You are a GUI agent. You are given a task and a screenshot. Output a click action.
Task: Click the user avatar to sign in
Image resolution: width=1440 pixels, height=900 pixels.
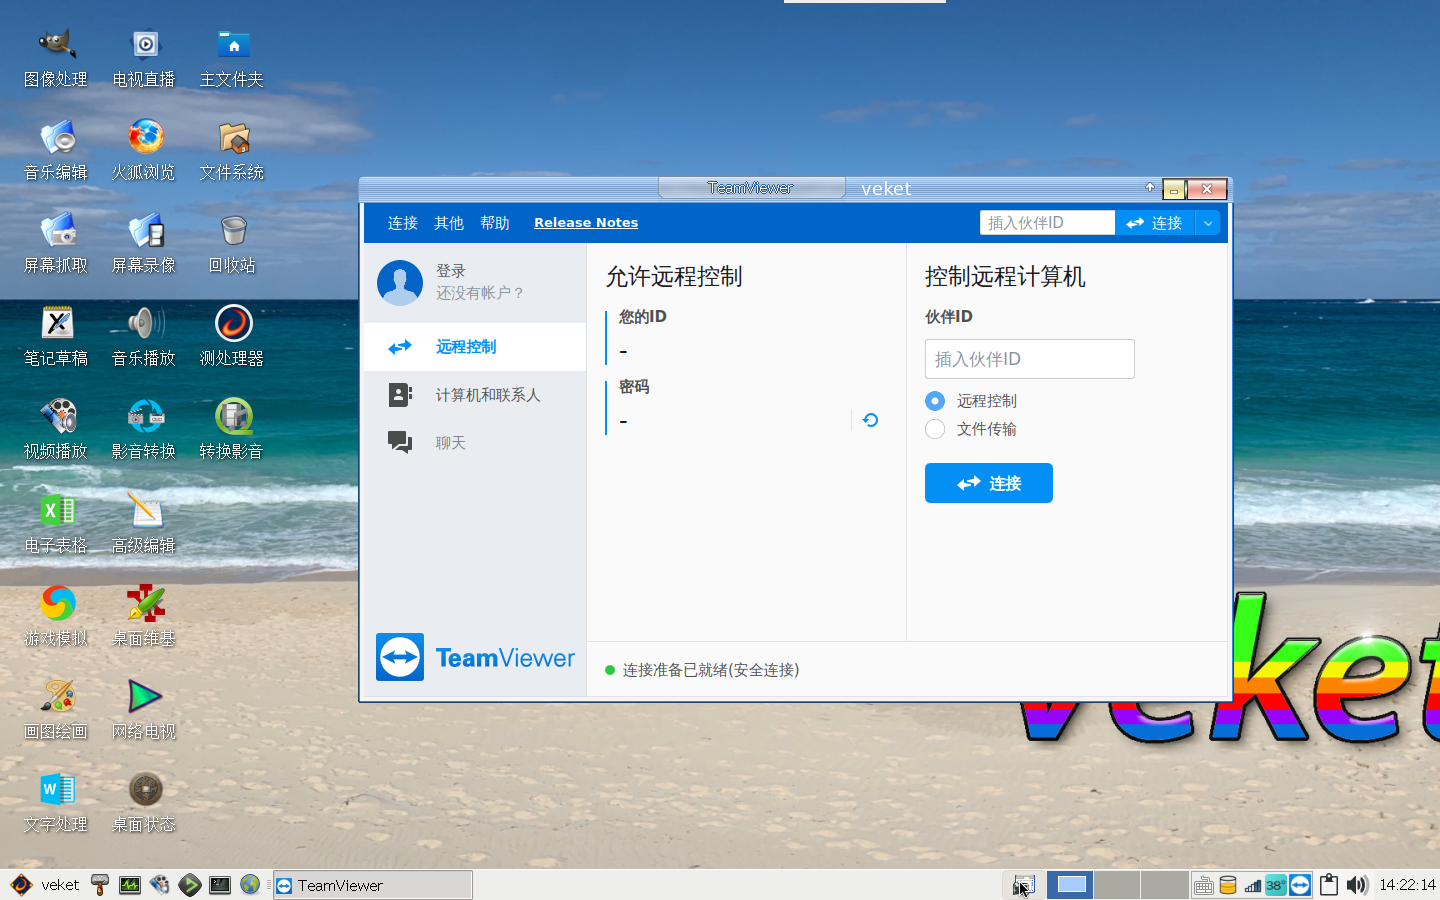pos(399,283)
